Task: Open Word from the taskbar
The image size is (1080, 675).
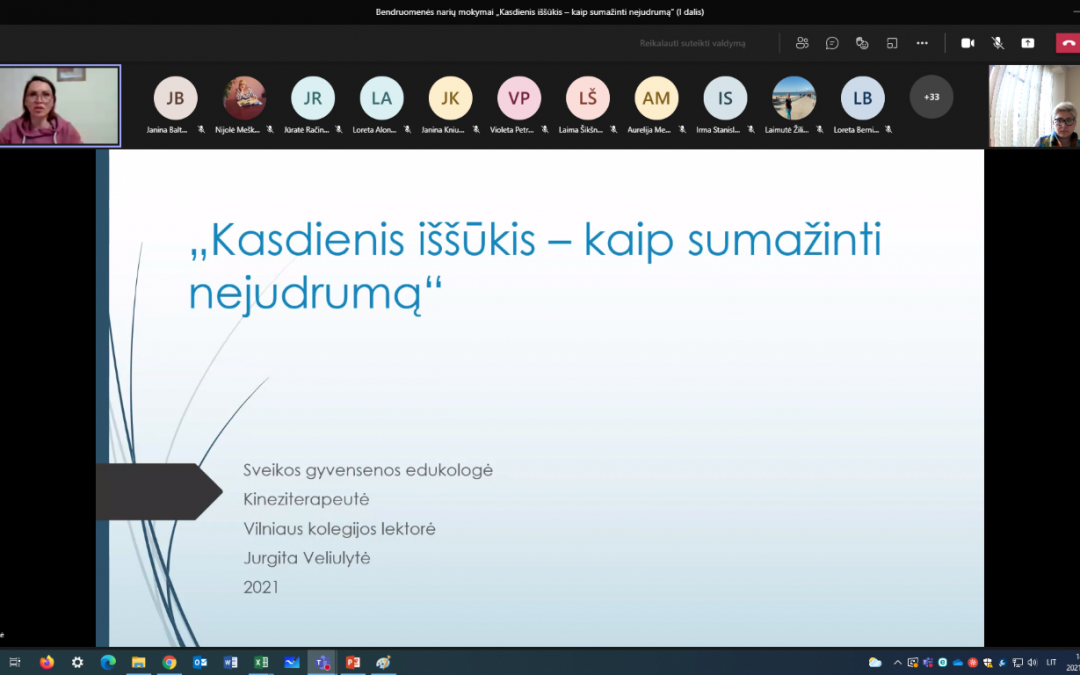Action: tap(231, 663)
